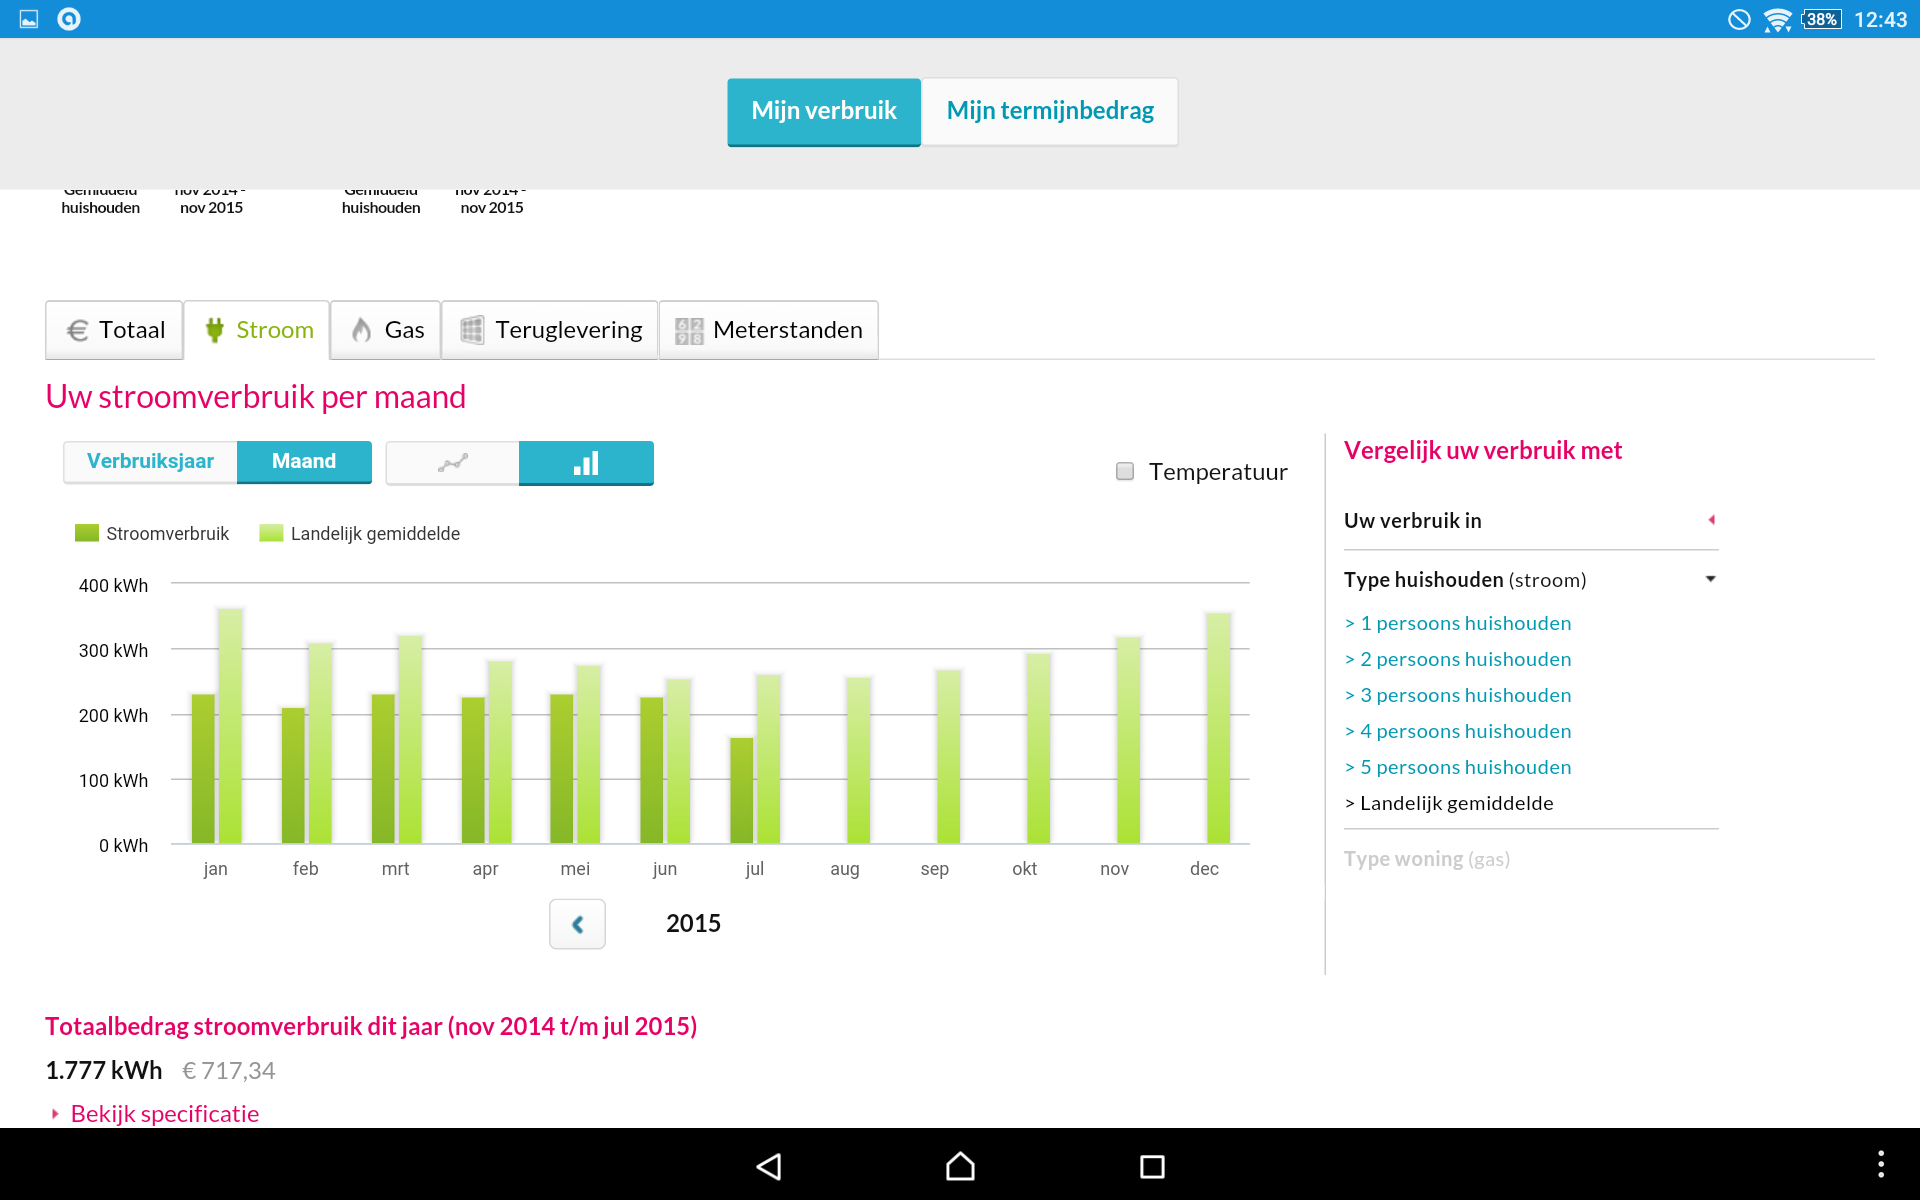
Task: Open the Meterstanden tab with the meter icon
Action: pos(768,330)
